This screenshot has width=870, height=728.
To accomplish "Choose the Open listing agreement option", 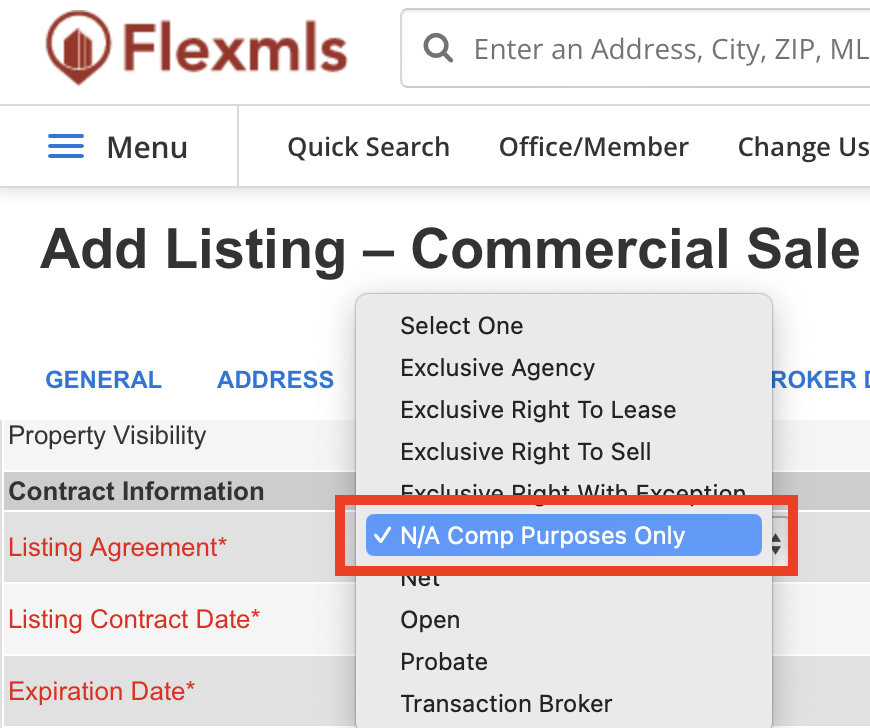I will click(x=430, y=620).
